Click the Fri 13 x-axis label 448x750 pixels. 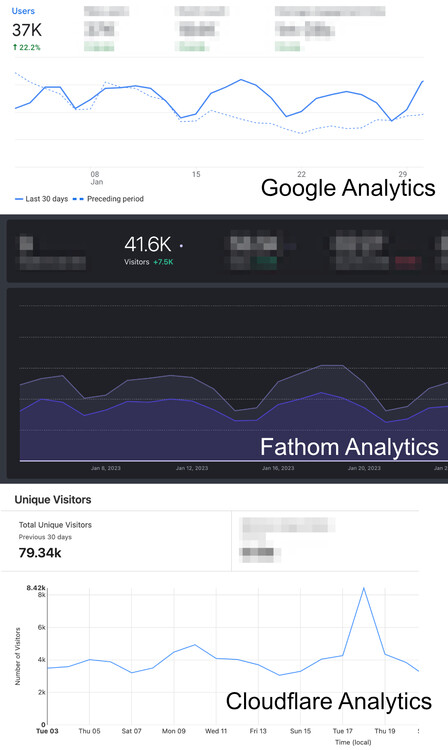(258, 731)
